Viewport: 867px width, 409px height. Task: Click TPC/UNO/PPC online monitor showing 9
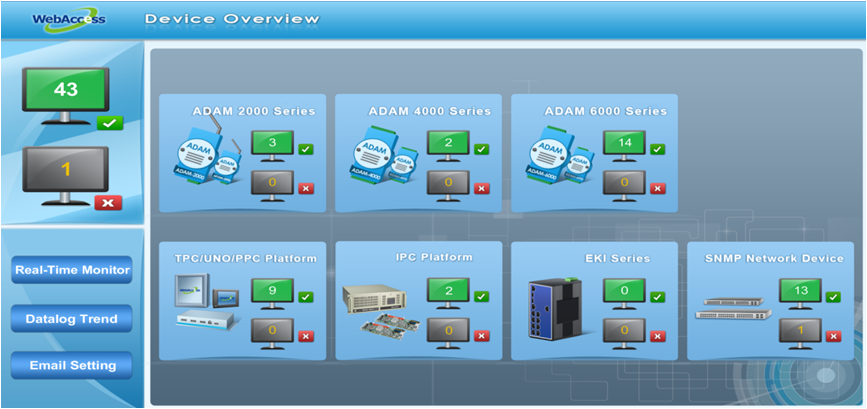[x=272, y=294]
